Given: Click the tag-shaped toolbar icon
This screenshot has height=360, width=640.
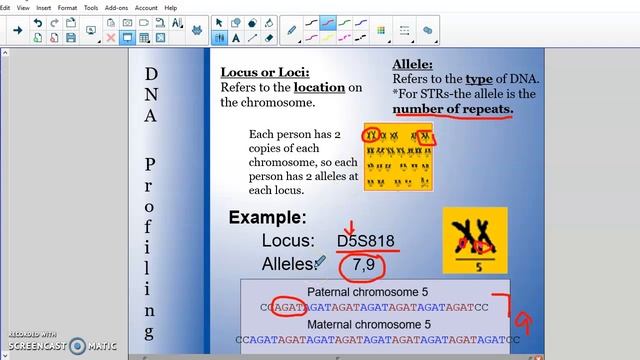Looking at the screenshot, I should 144,23.
